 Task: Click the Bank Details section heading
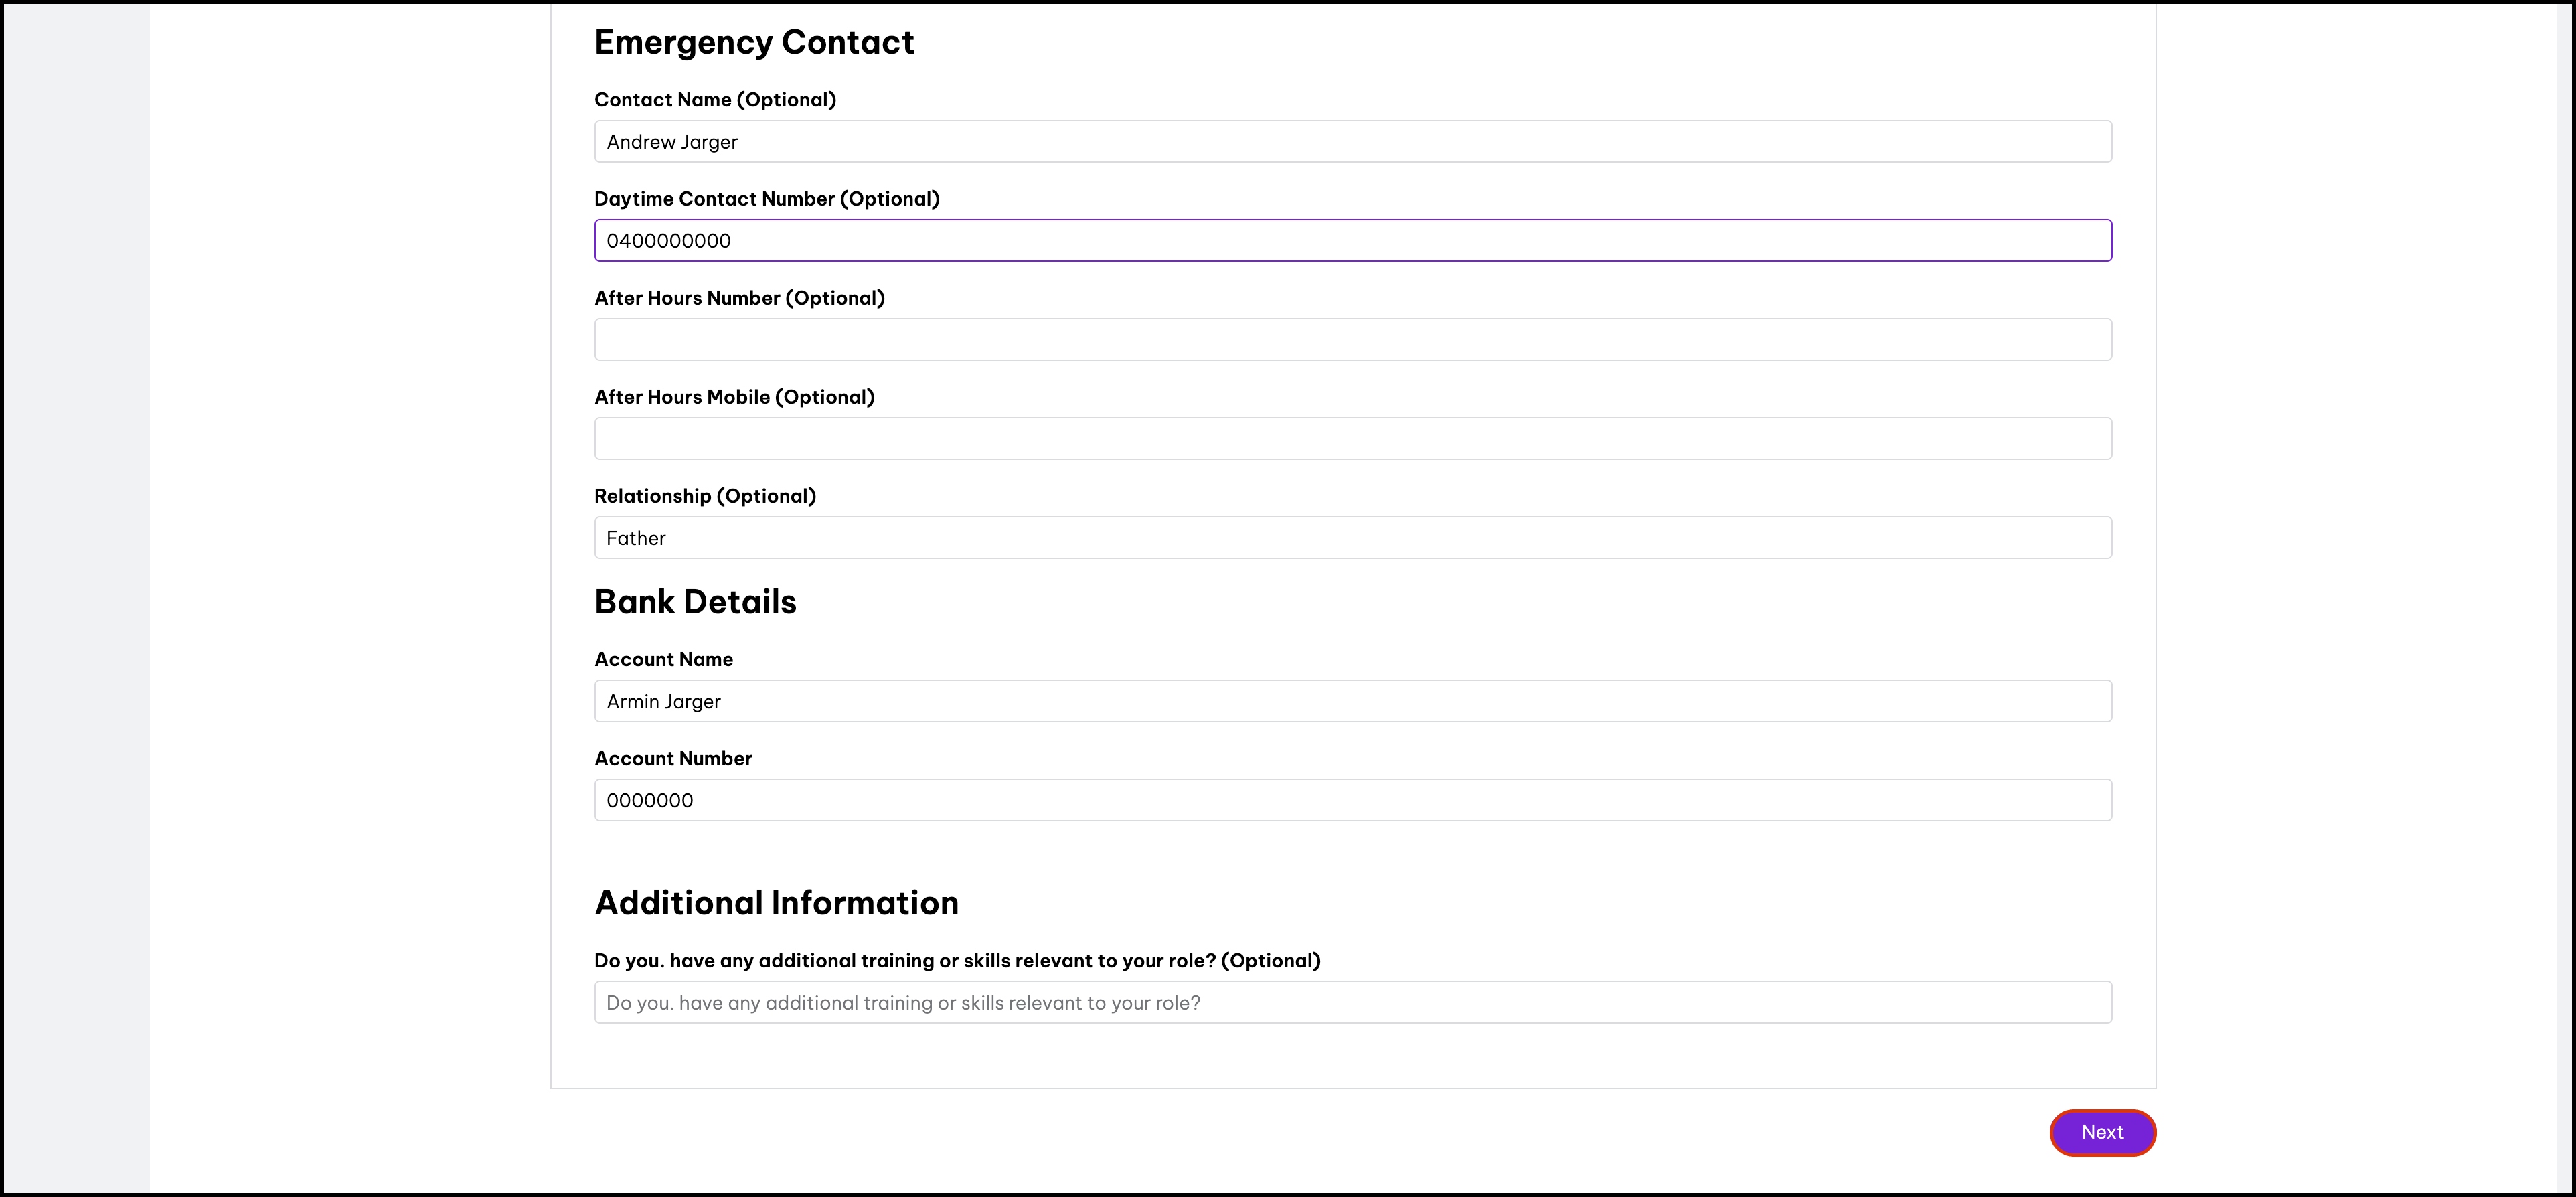click(x=695, y=602)
